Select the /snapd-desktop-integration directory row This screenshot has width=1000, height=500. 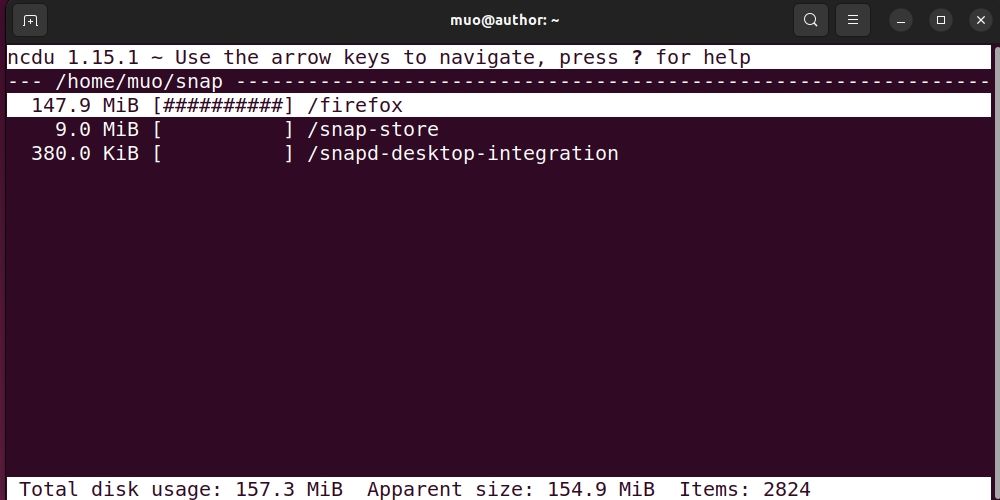(x=463, y=153)
